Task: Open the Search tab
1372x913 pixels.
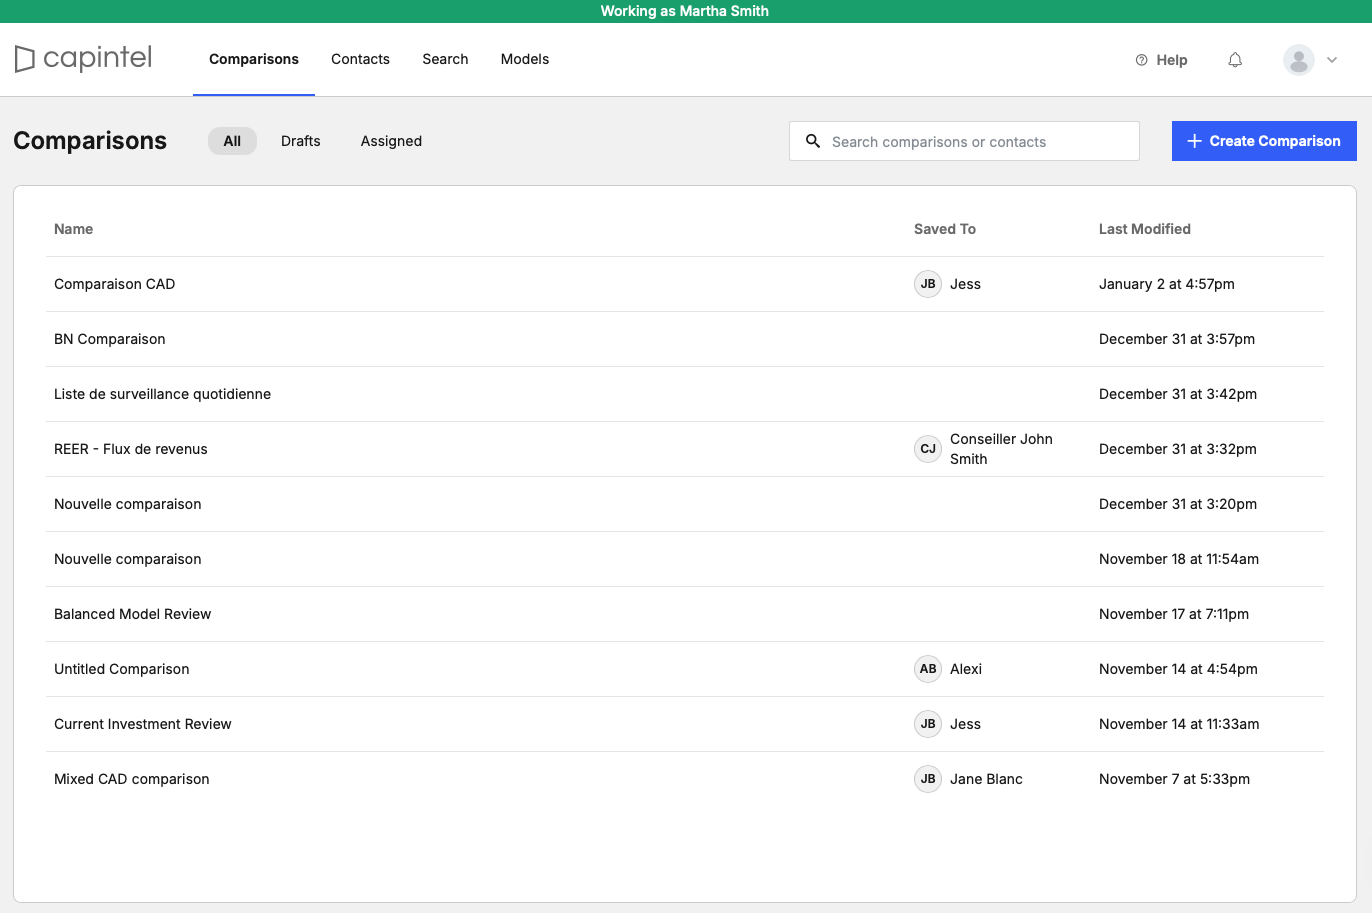Action: (x=445, y=59)
